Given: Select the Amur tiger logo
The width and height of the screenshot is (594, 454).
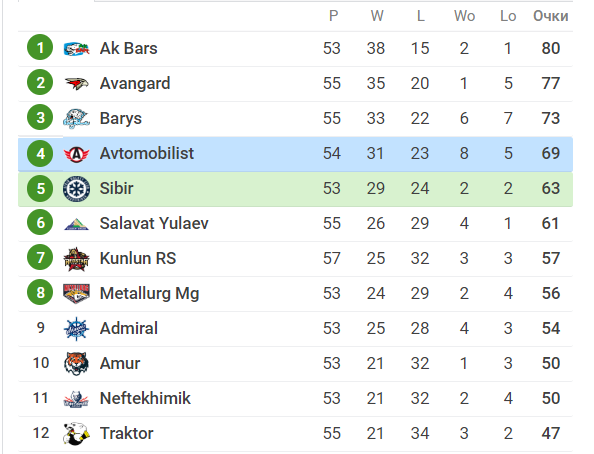Looking at the screenshot, I should click(76, 363).
